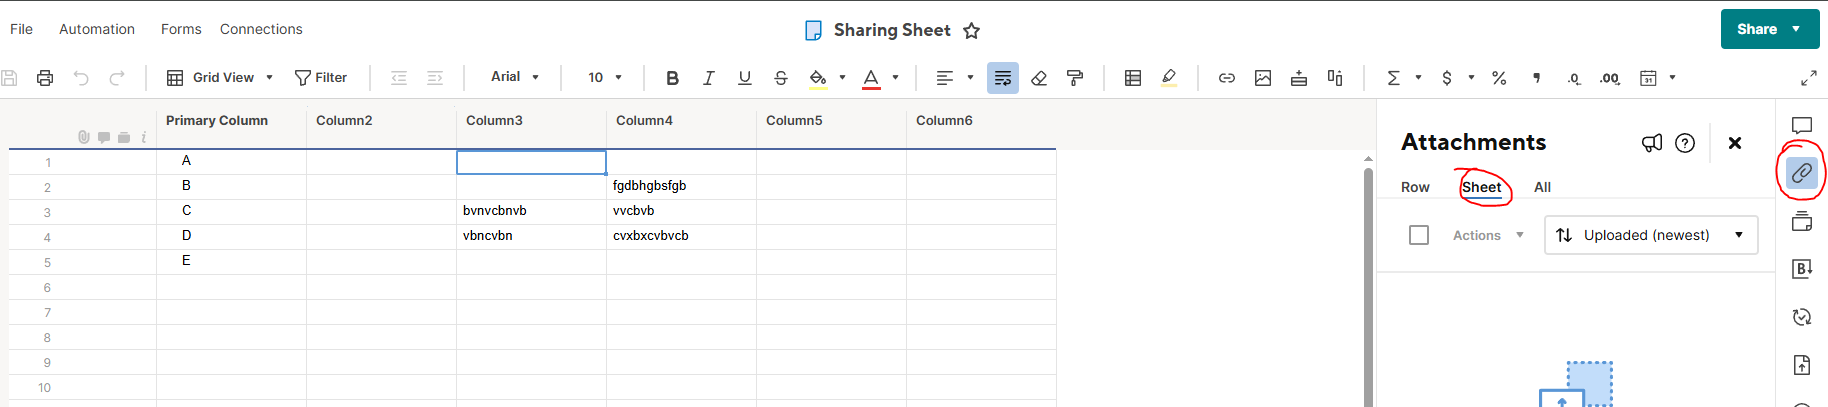Click the Attachments paperclip icon in sidebar
Screen dimensions: 1828x407
(x=1802, y=172)
